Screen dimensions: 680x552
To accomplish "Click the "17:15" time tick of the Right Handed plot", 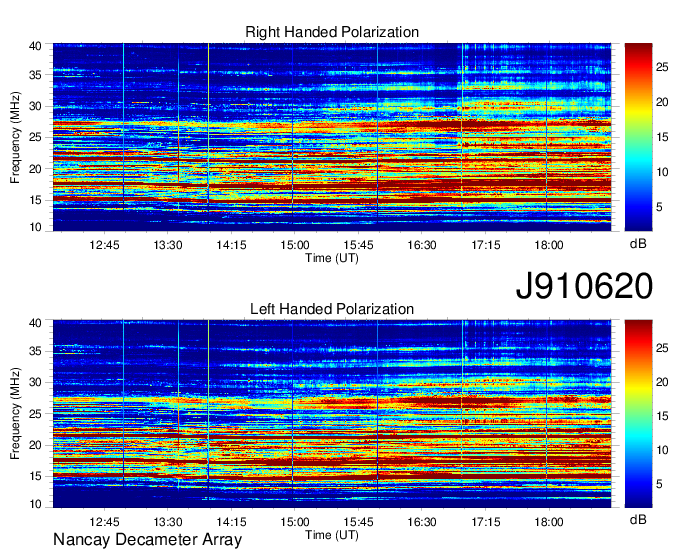I will (486, 245).
